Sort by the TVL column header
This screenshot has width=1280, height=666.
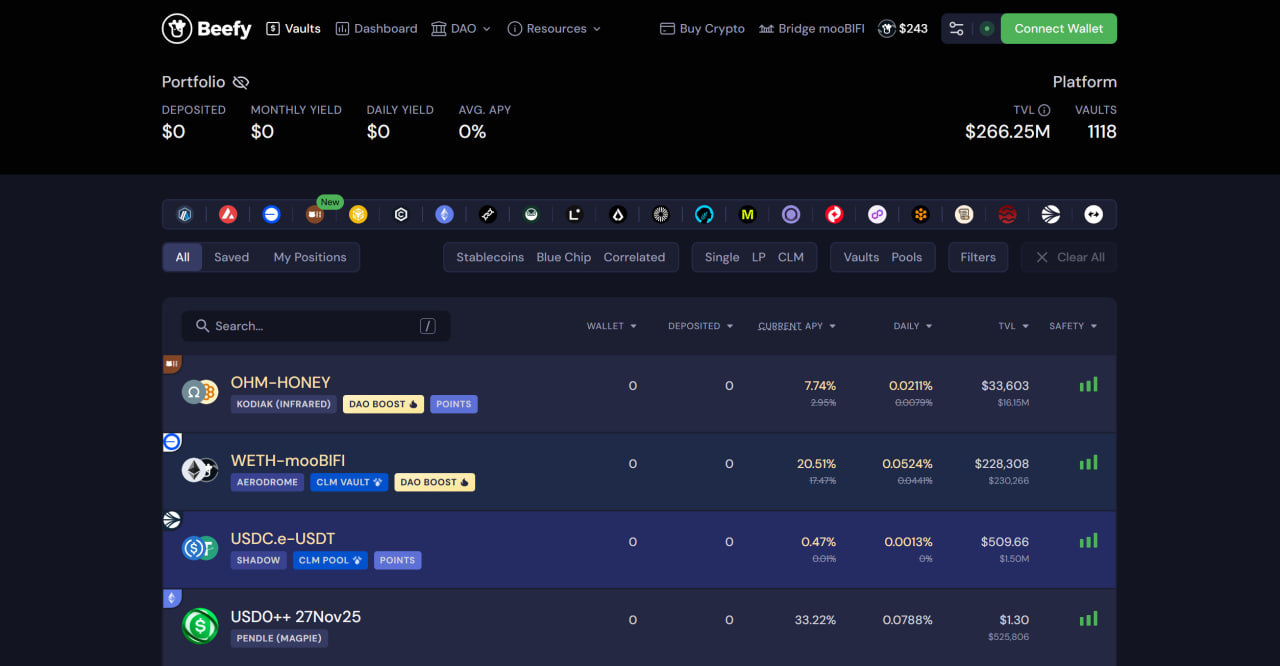pos(1013,326)
